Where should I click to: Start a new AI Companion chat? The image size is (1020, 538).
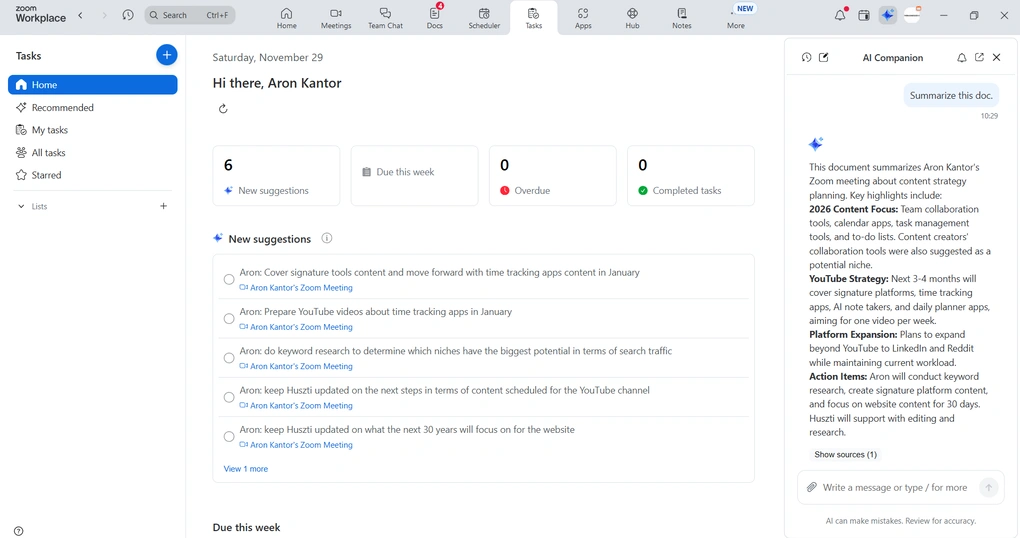tap(824, 57)
